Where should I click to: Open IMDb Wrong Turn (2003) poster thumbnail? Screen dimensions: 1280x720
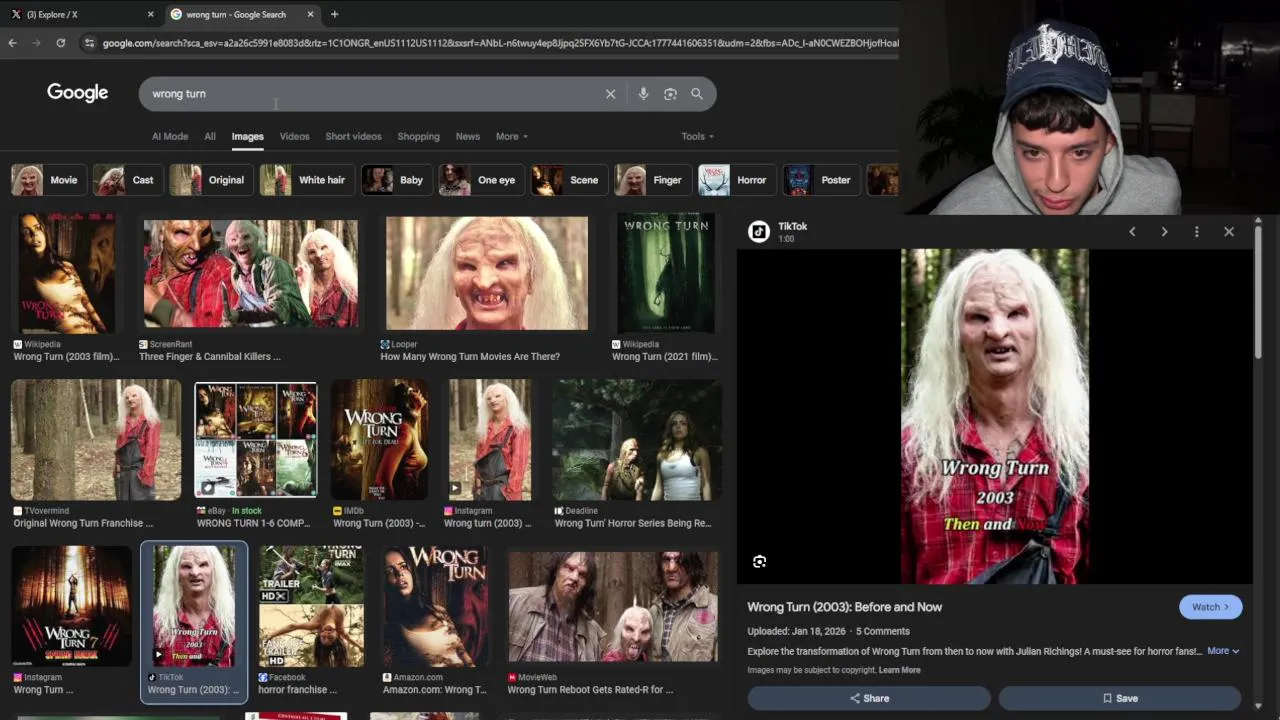[380, 440]
